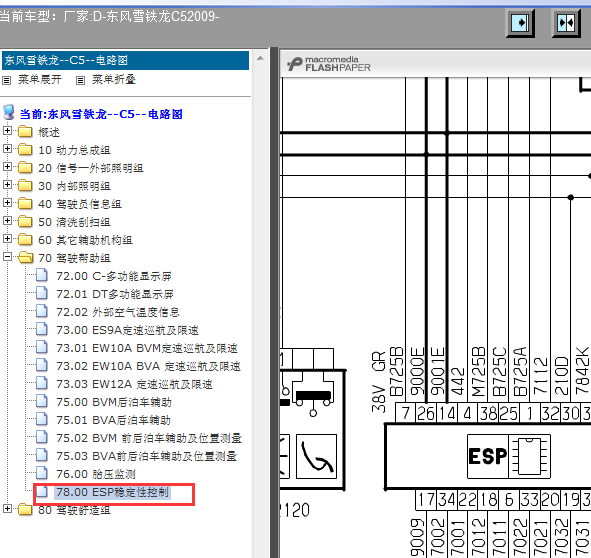Image resolution: width=591 pixels, height=558 pixels.
Task: Click the Macromedia FlashPaper logo
Action: click(x=329, y=64)
